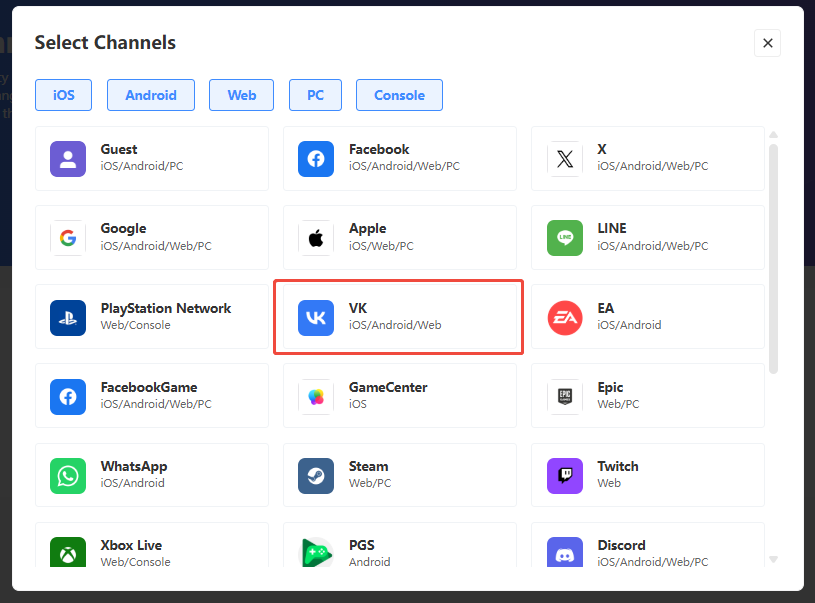
Task: Toggle the iOS platform filter
Action: (x=63, y=95)
